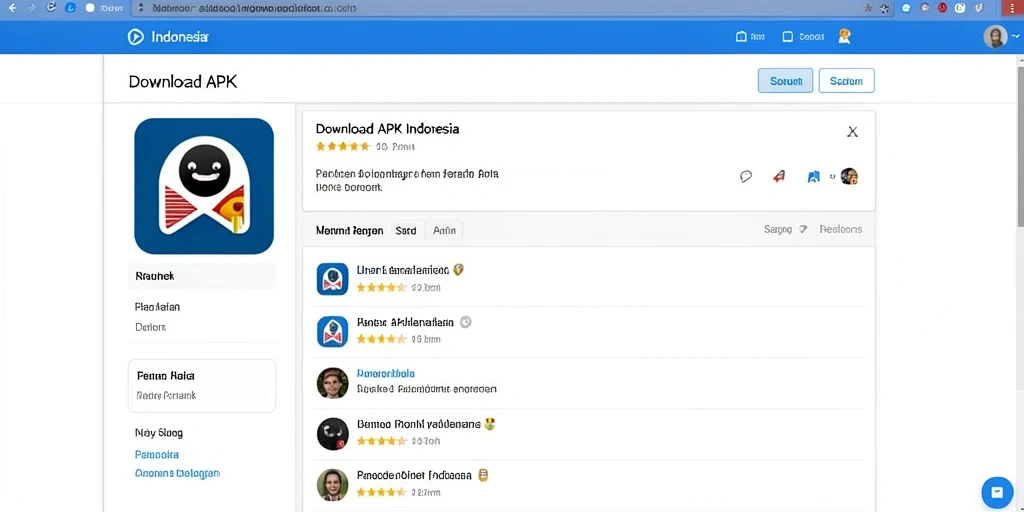Click the smiley emoji badge in the fourth list row
Screen dimensions: 1024x512
pyautogui.click(x=489, y=424)
